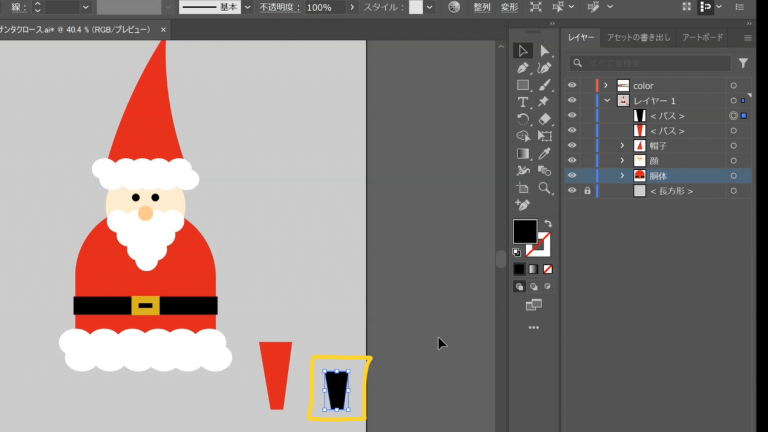This screenshot has width=768, height=432.
Task: Expand the 帽子 group
Action: [622, 146]
